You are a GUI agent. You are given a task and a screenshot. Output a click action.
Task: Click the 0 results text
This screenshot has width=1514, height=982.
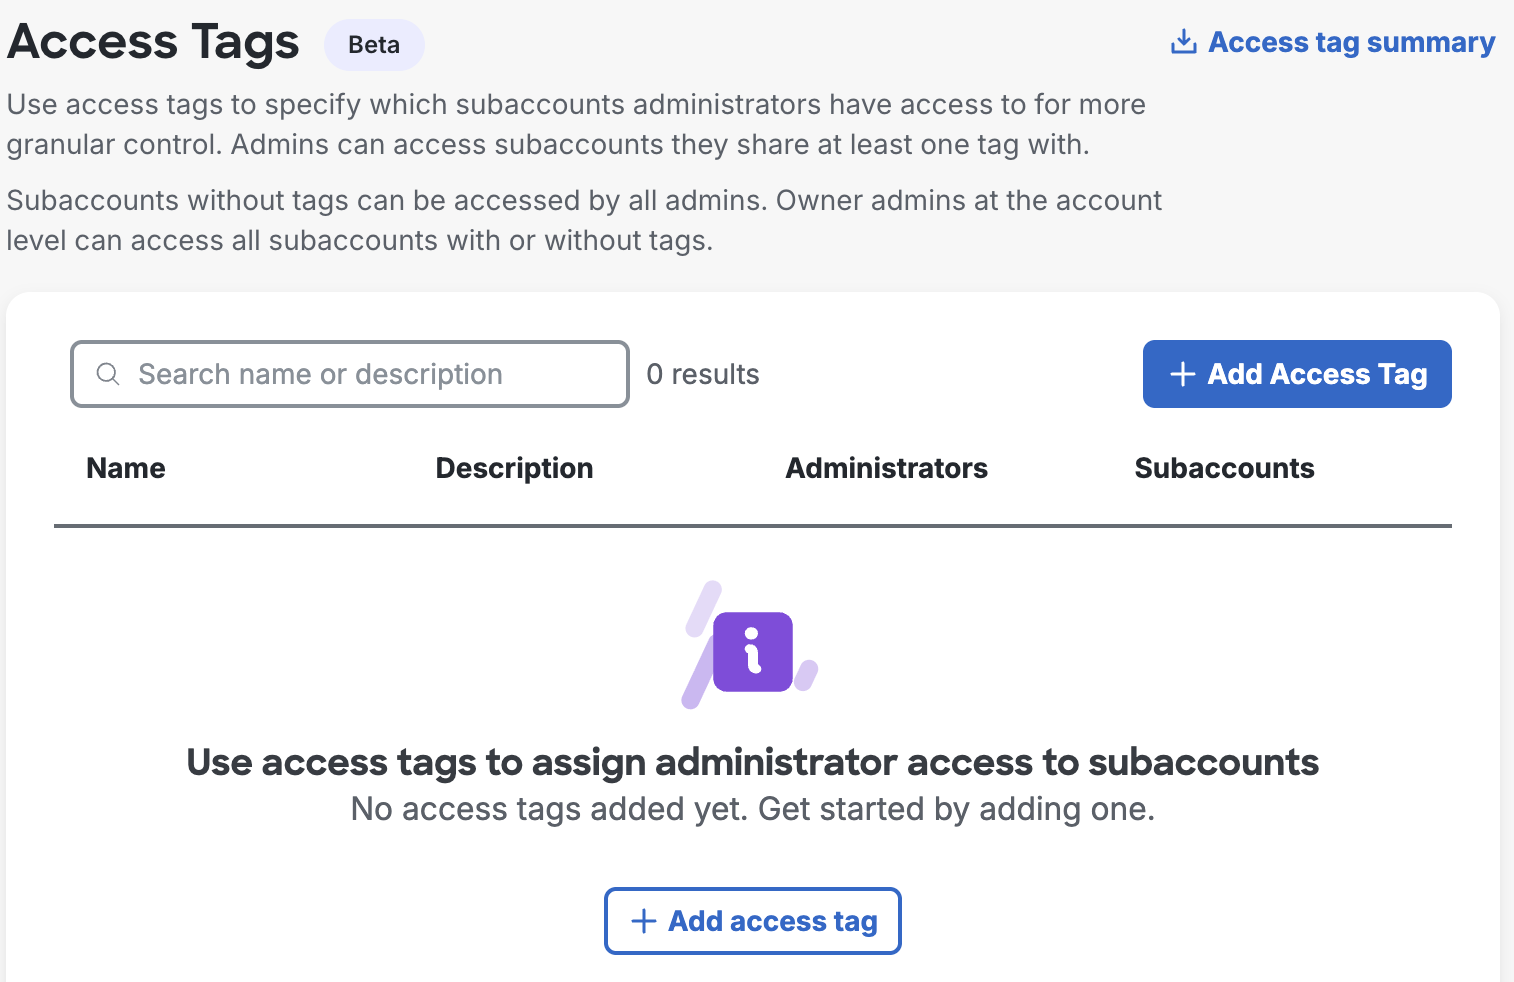pos(703,373)
